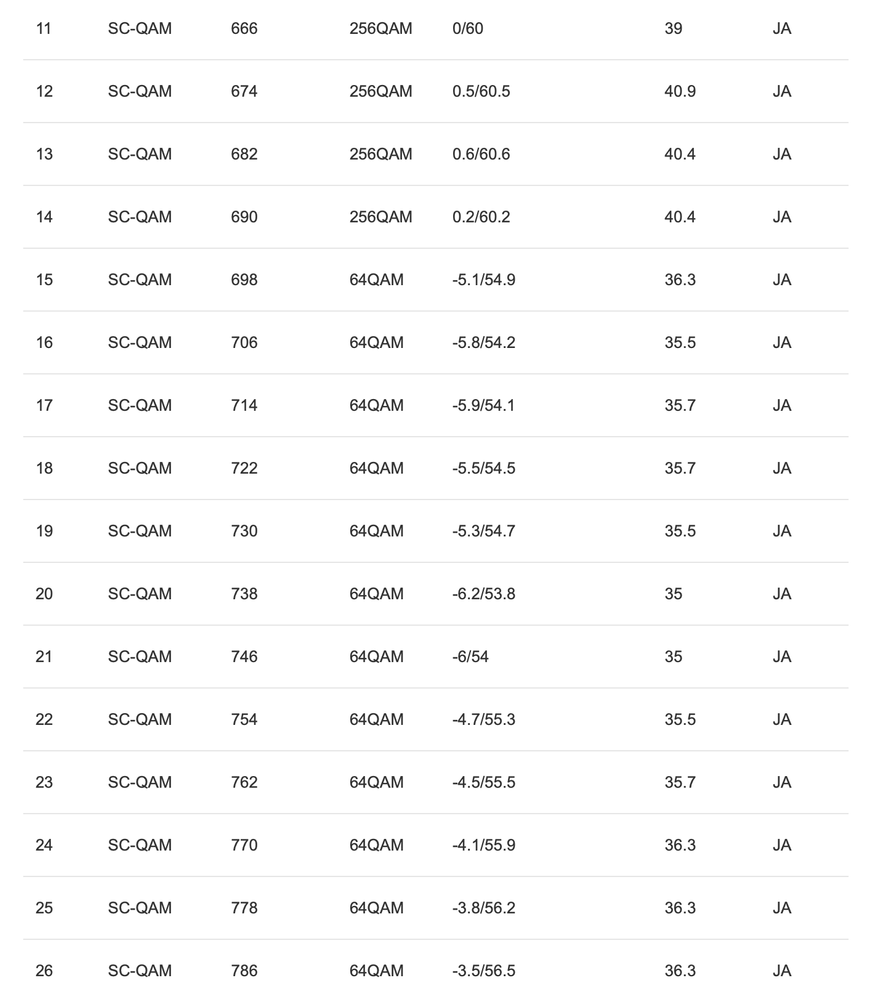The image size is (873, 999).
Task: Select SNR value 40.9 in row 12
Action: pyautogui.click(x=680, y=91)
